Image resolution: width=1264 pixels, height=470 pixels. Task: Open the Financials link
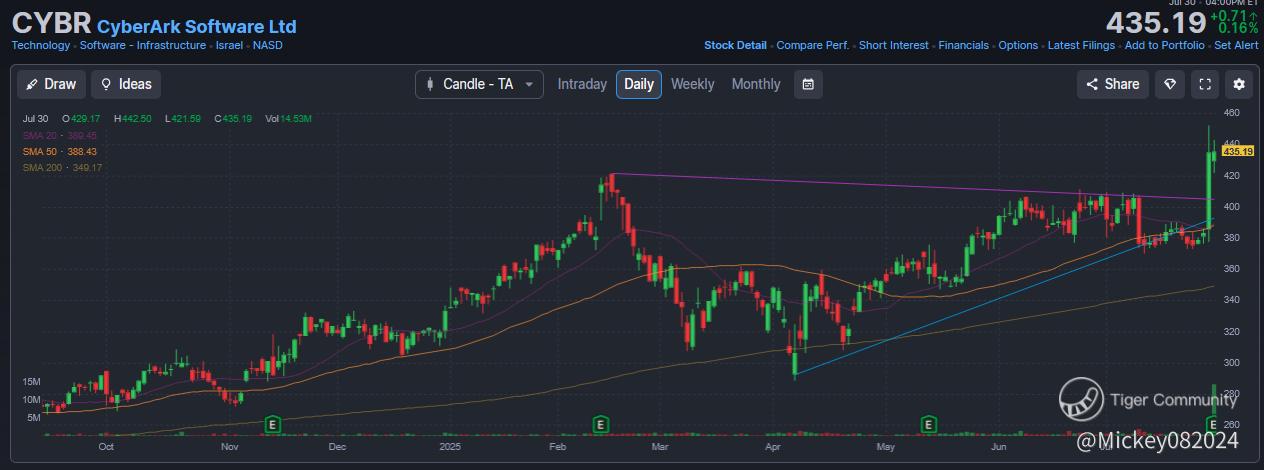963,45
